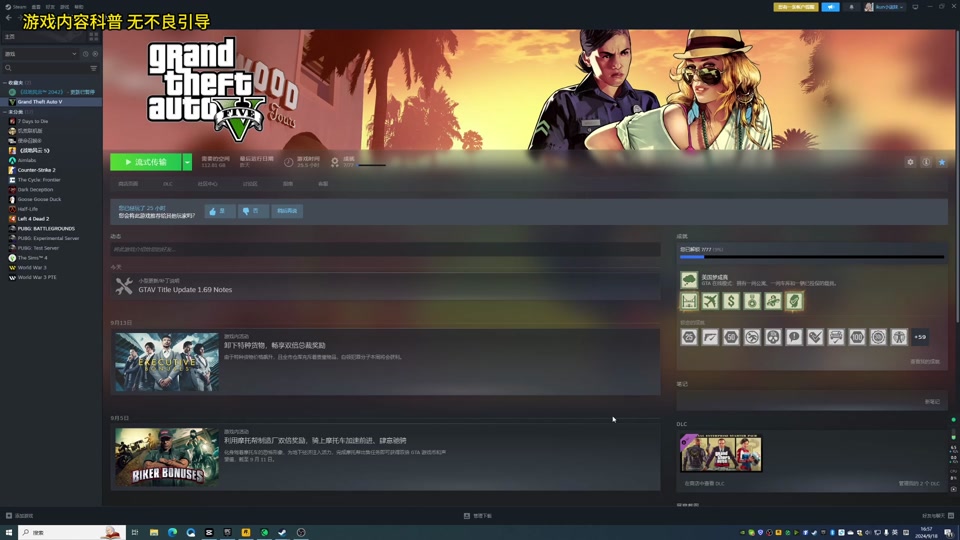Click the new note link in notes panel
The image size is (960, 540).
tap(932, 402)
